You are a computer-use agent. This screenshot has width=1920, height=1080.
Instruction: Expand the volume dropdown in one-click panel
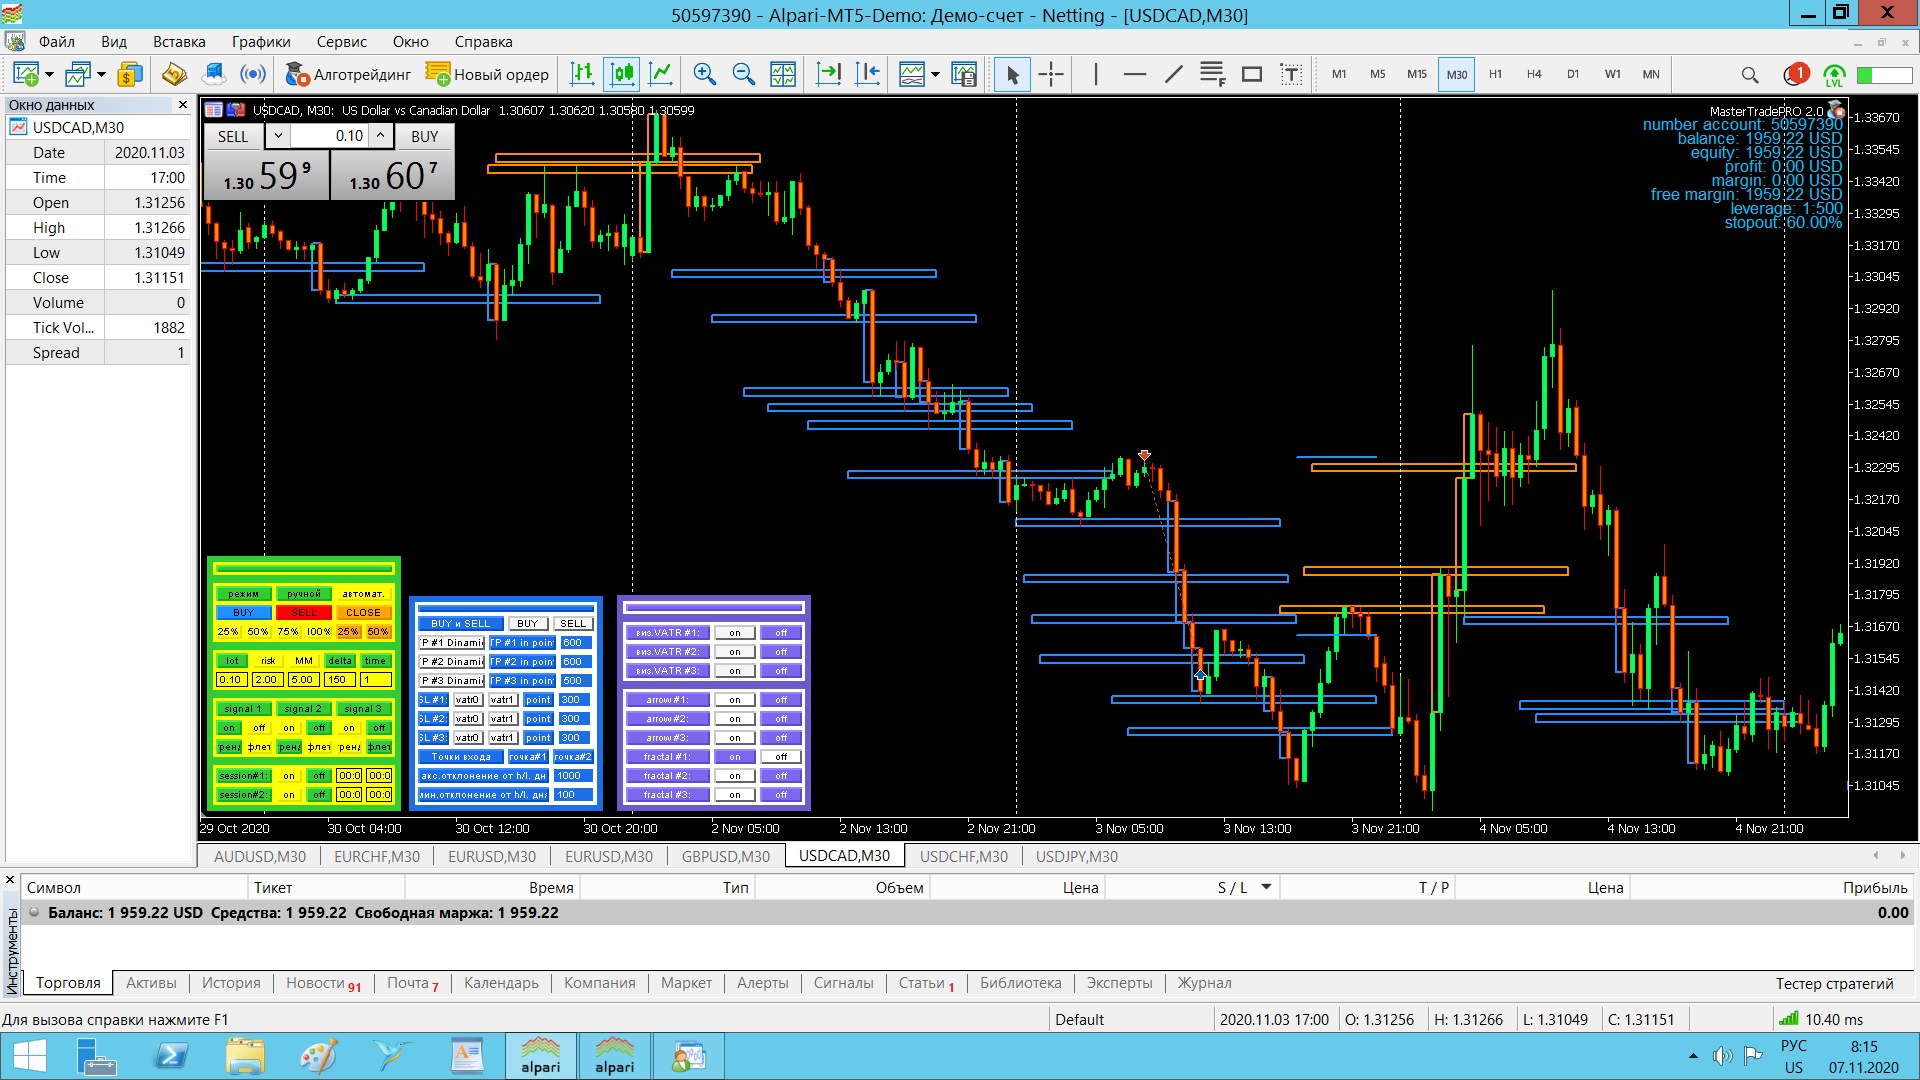pos(279,136)
